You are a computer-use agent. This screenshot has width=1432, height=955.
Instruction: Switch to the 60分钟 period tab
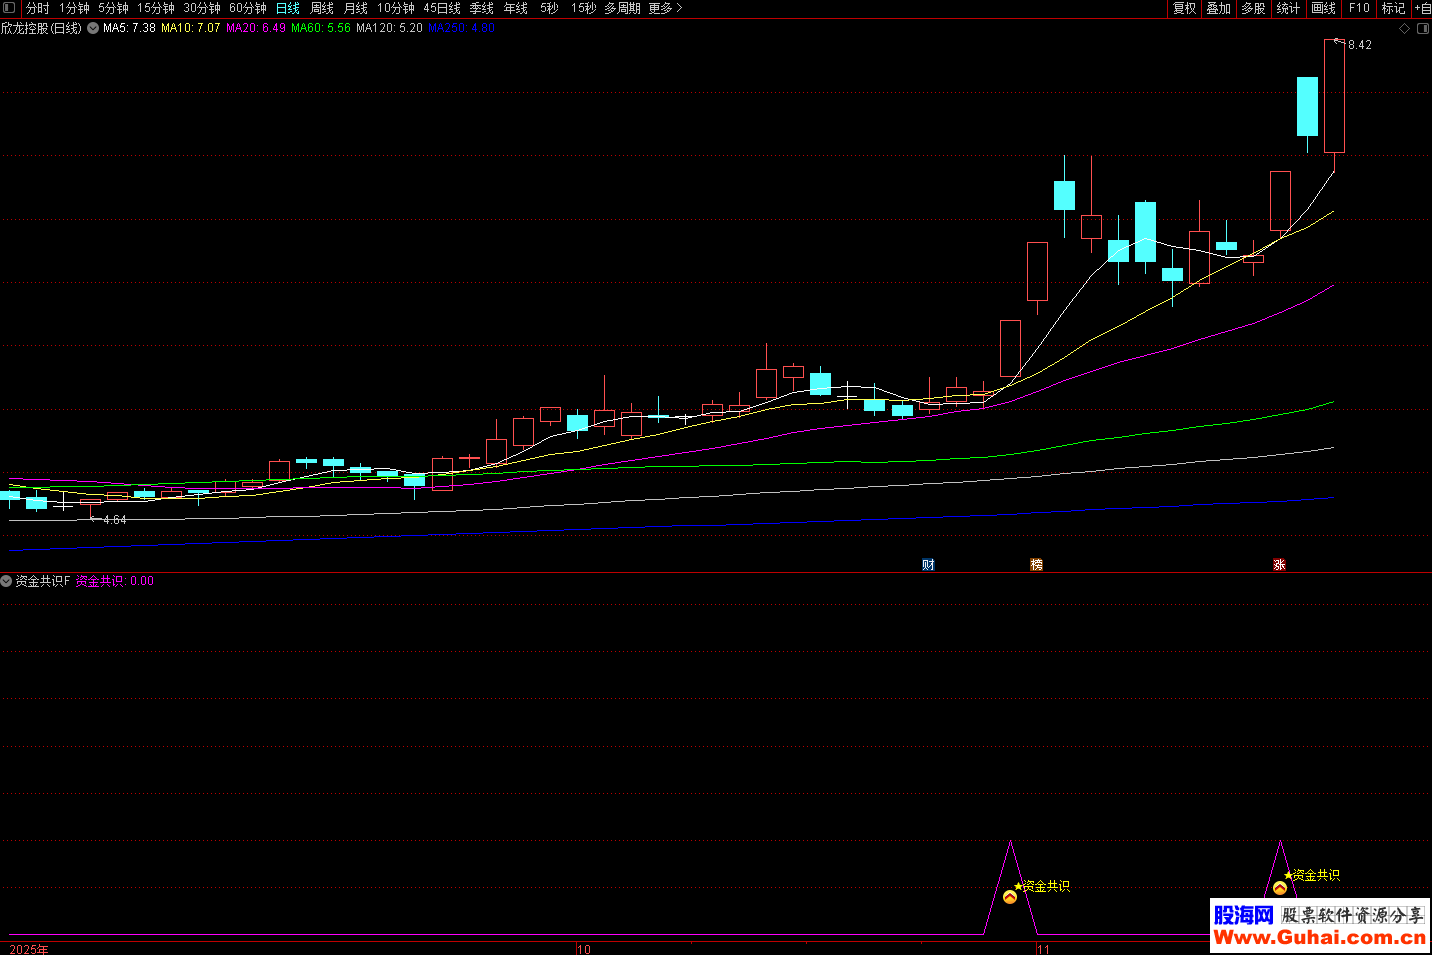[x=247, y=8]
